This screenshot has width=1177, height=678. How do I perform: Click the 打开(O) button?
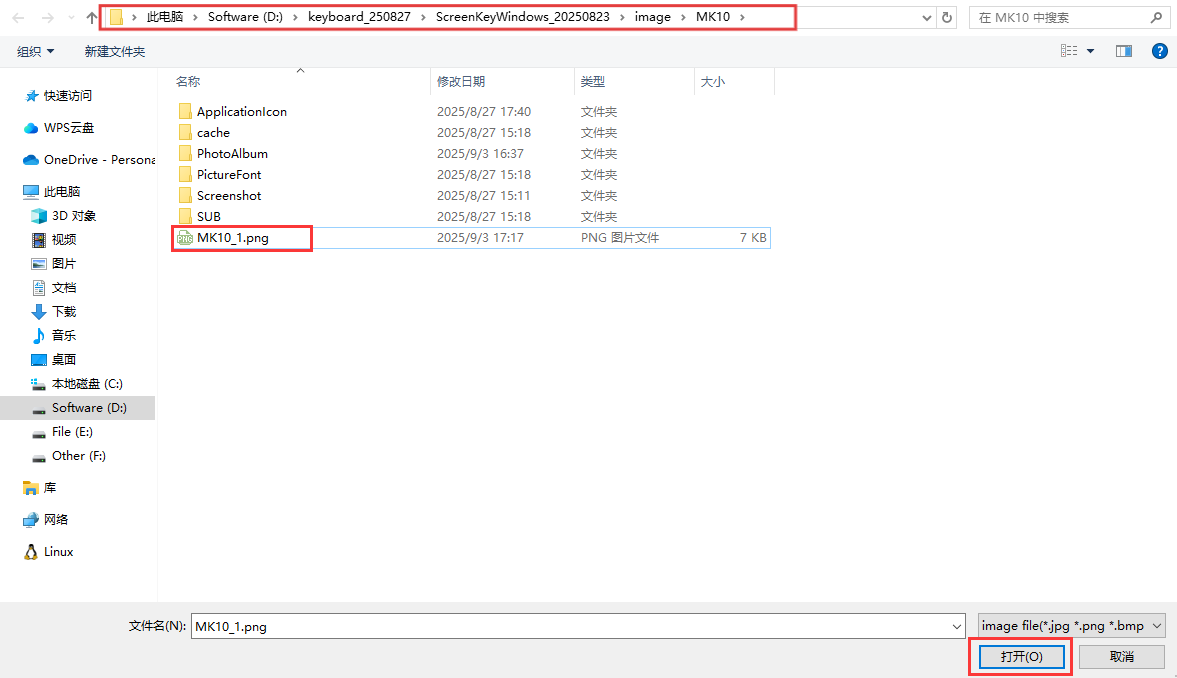pyautogui.click(x=1021, y=657)
